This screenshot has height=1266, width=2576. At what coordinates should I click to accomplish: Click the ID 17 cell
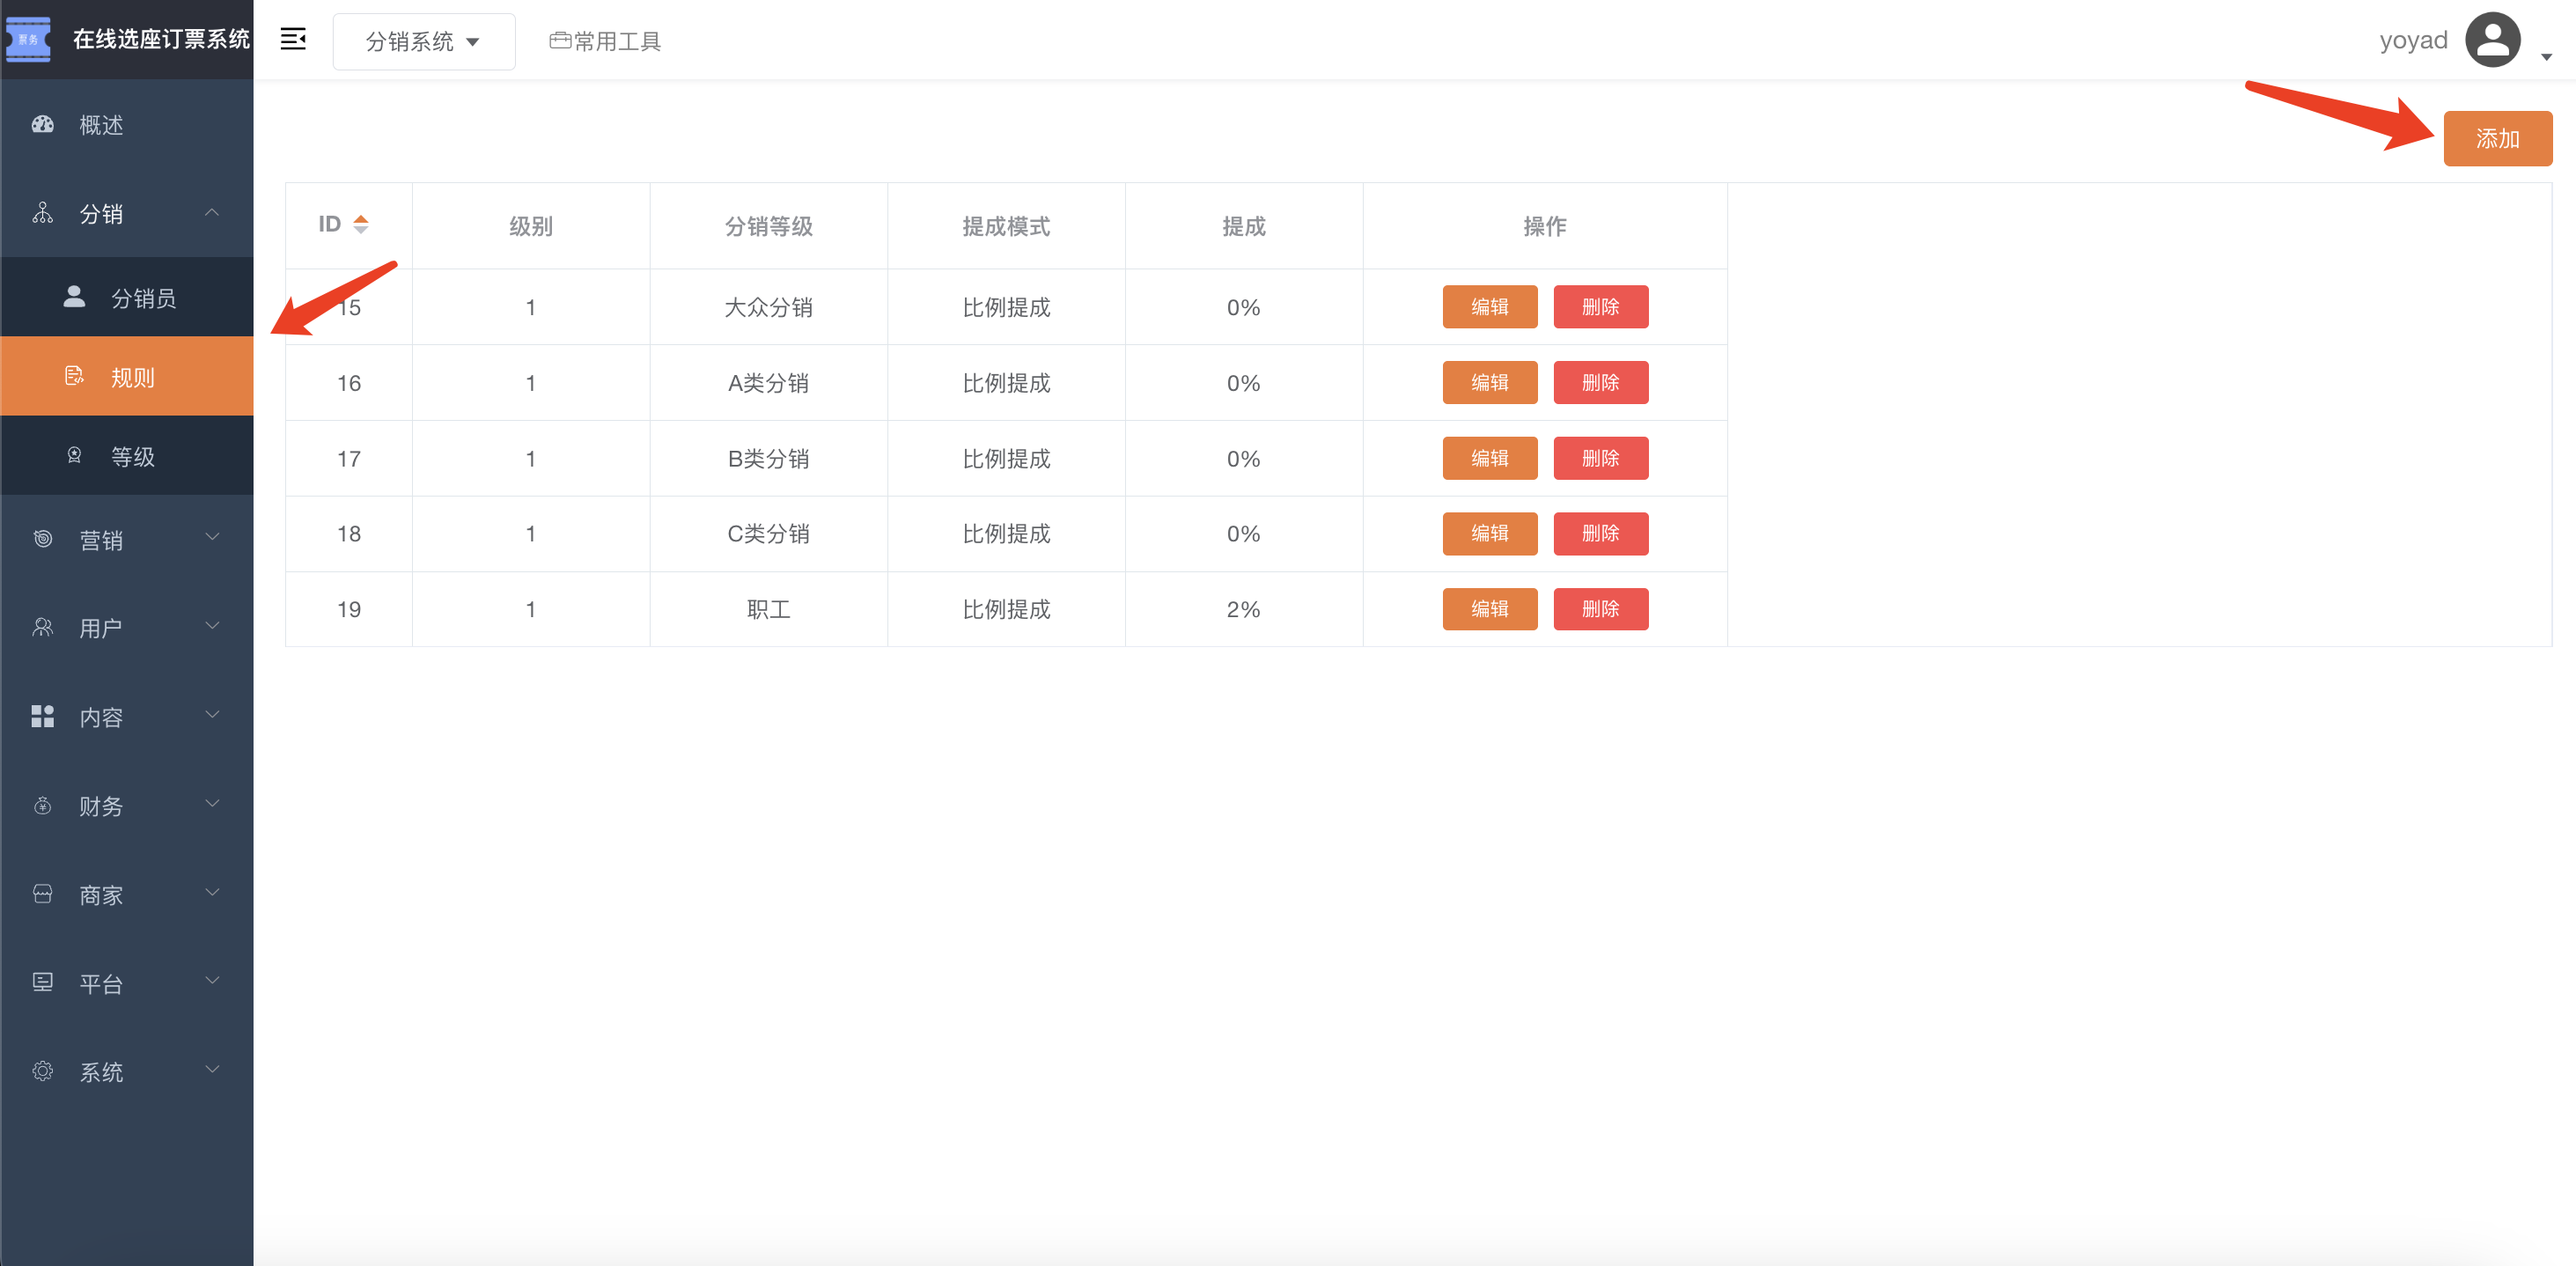point(349,459)
